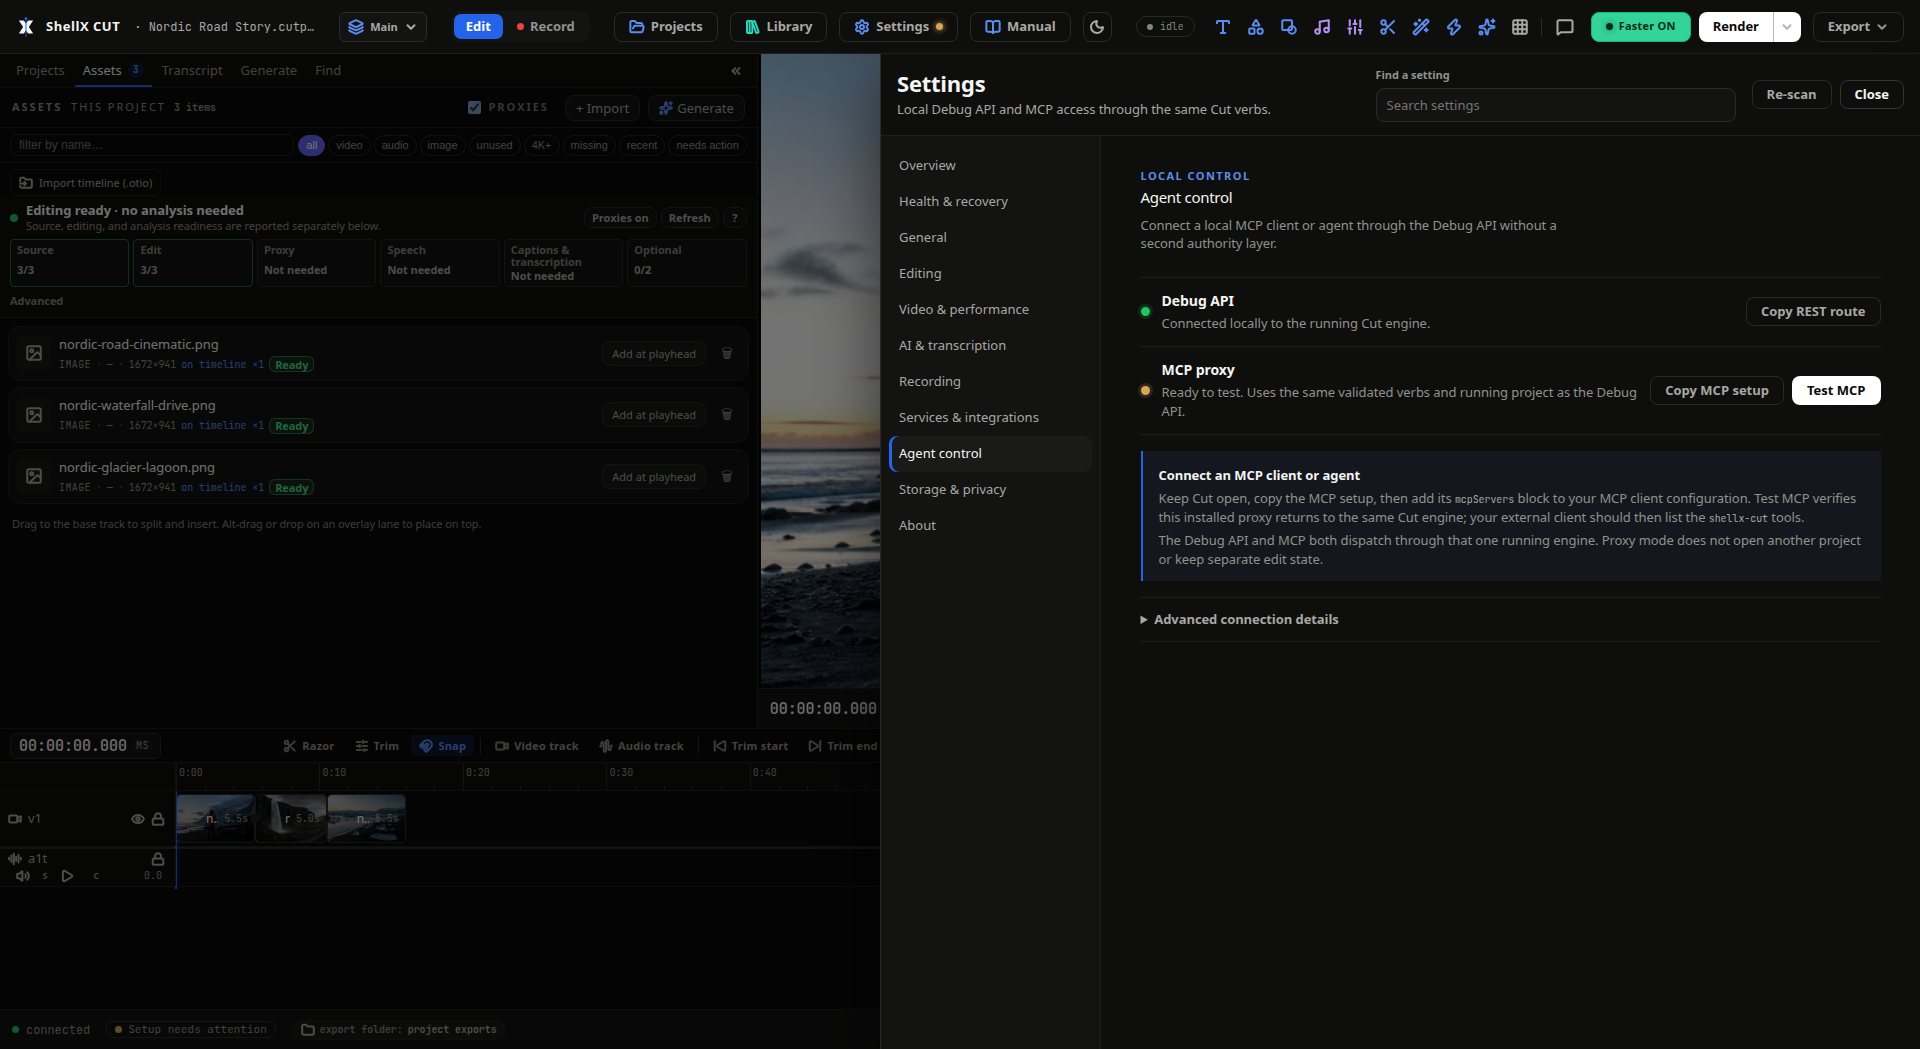Open the Render options dropdown arrow

(1787, 27)
